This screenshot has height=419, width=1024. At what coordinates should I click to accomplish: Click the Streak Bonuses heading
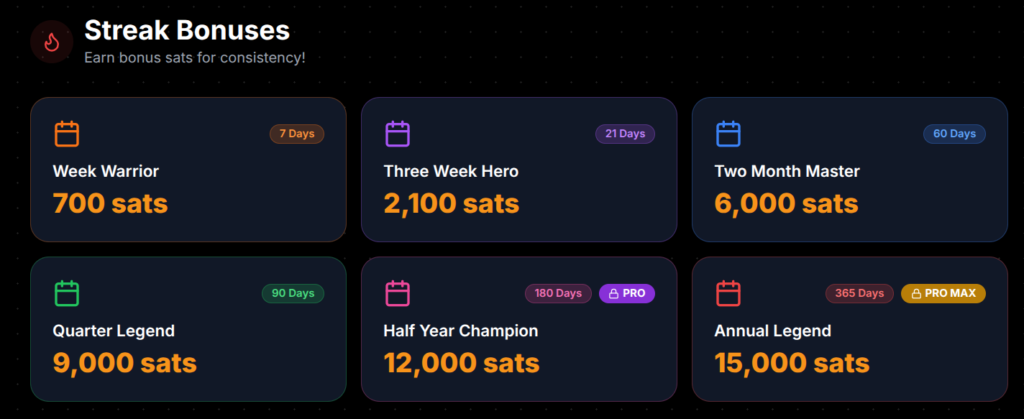[x=187, y=30]
